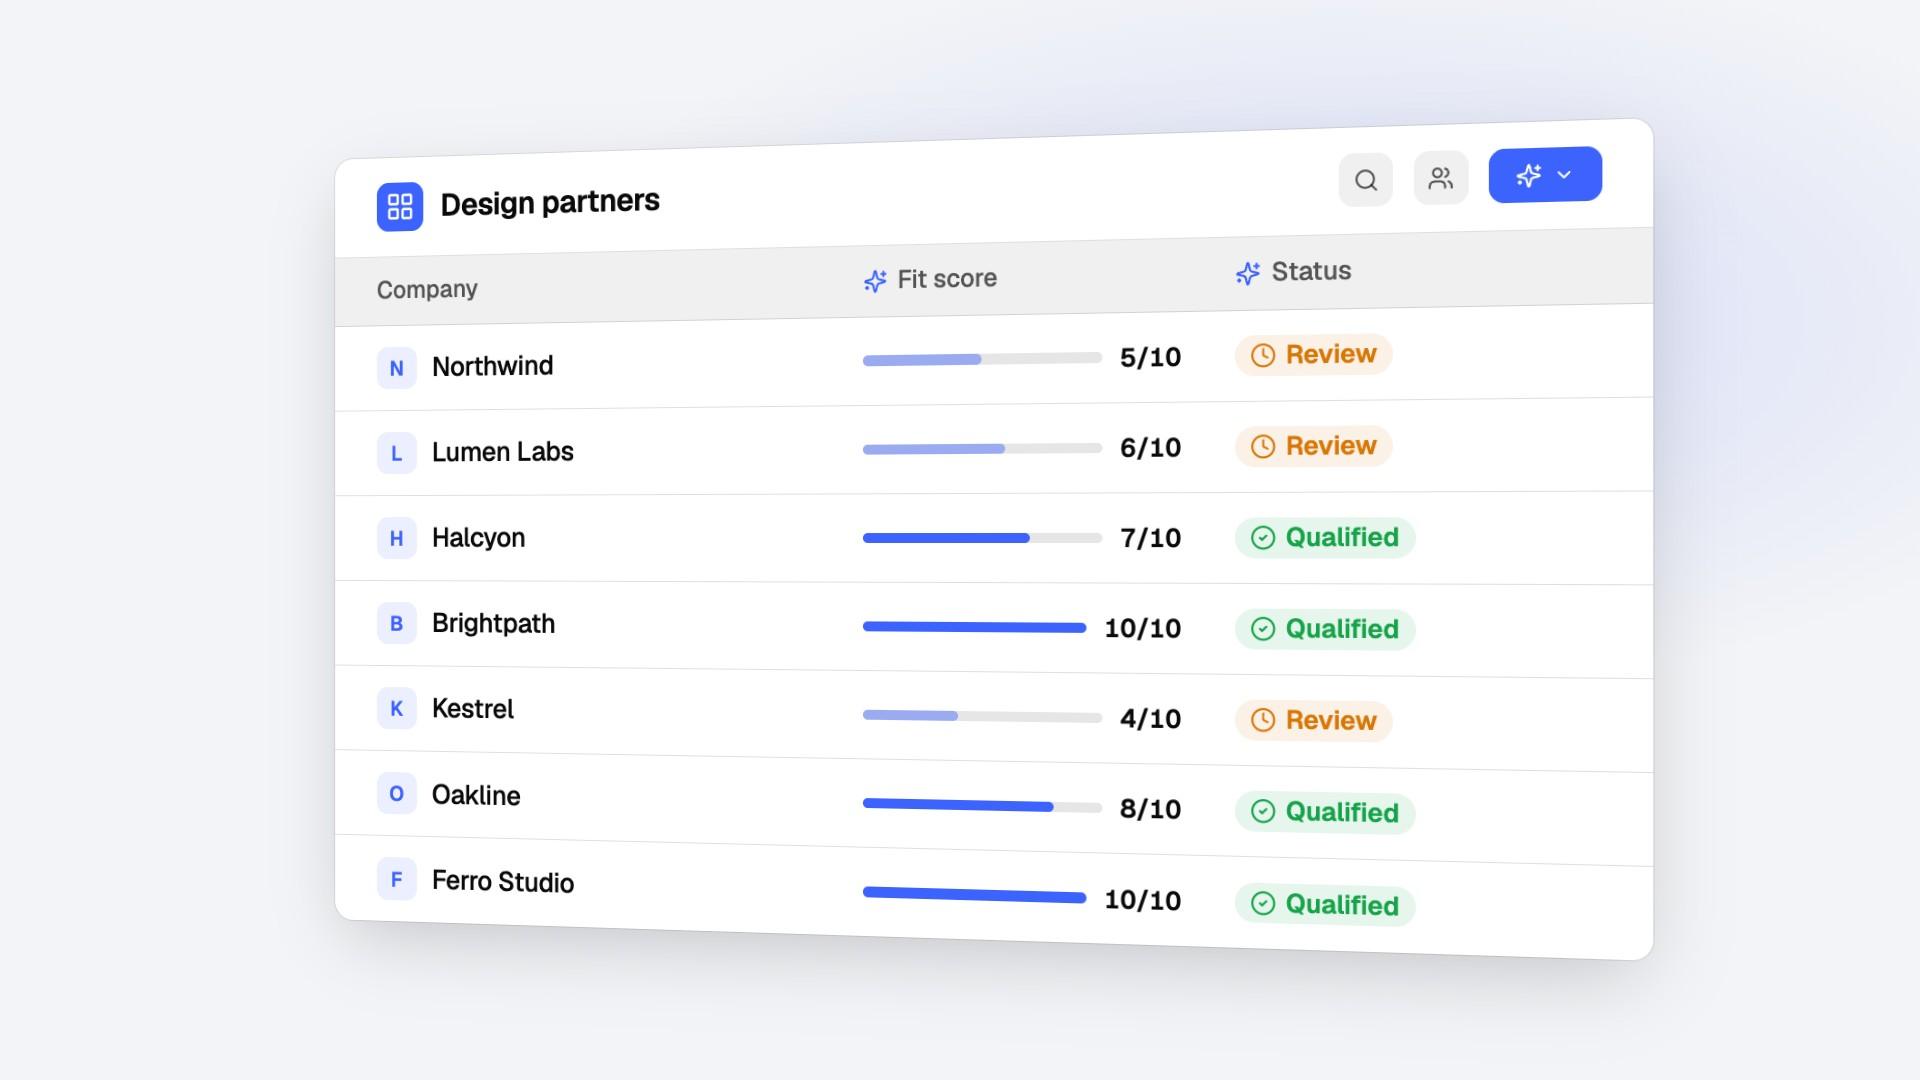Open the Brightpath company name
The image size is (1920, 1080).
493,623
